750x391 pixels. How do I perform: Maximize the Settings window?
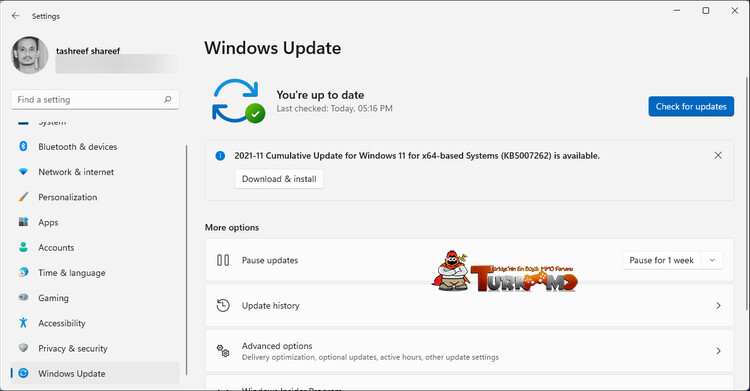pyautogui.click(x=706, y=11)
